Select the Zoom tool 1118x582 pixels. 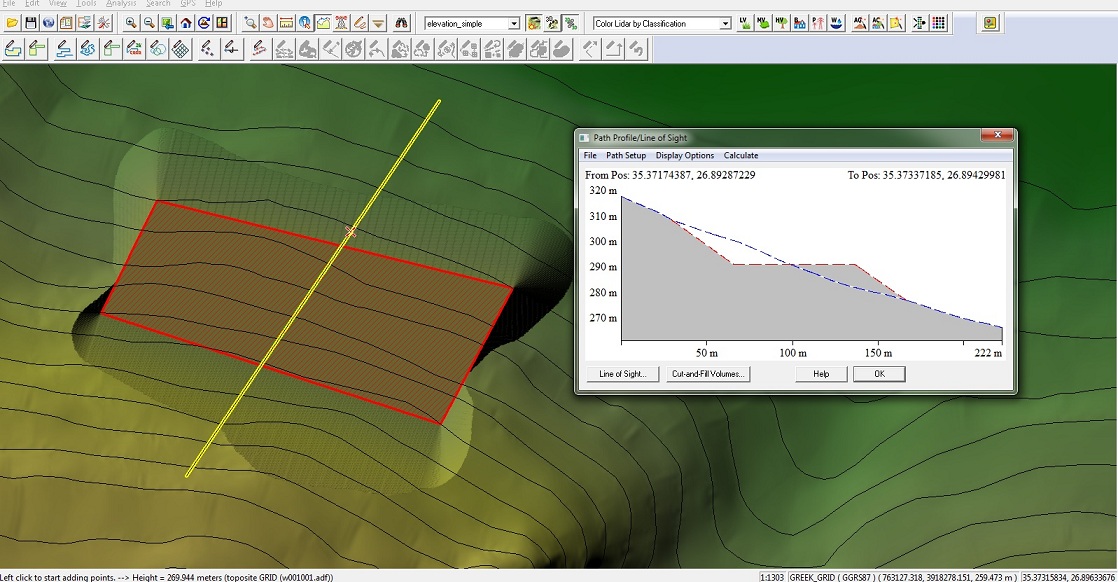click(250, 23)
